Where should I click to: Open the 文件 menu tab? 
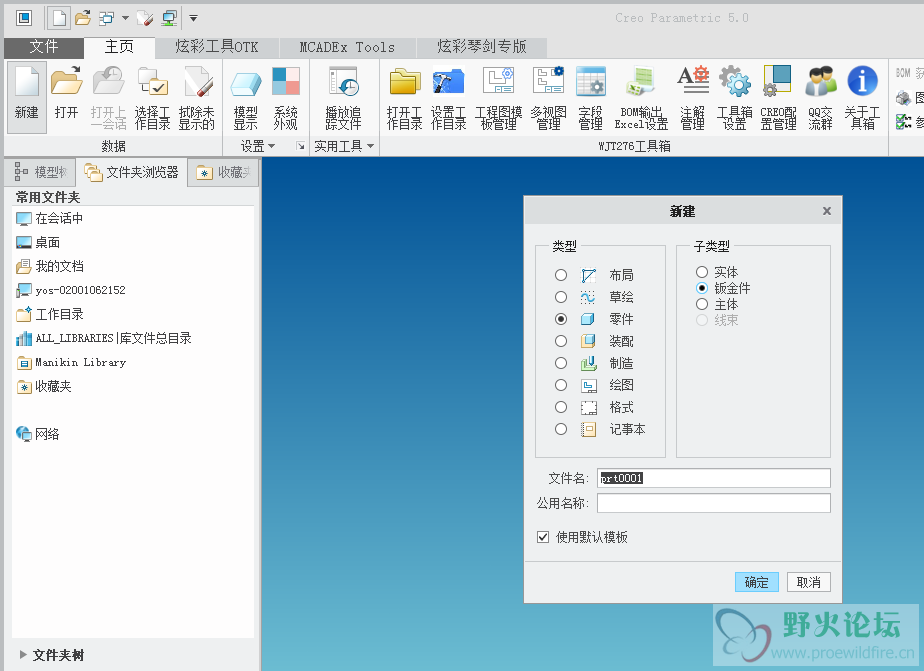(x=44, y=47)
